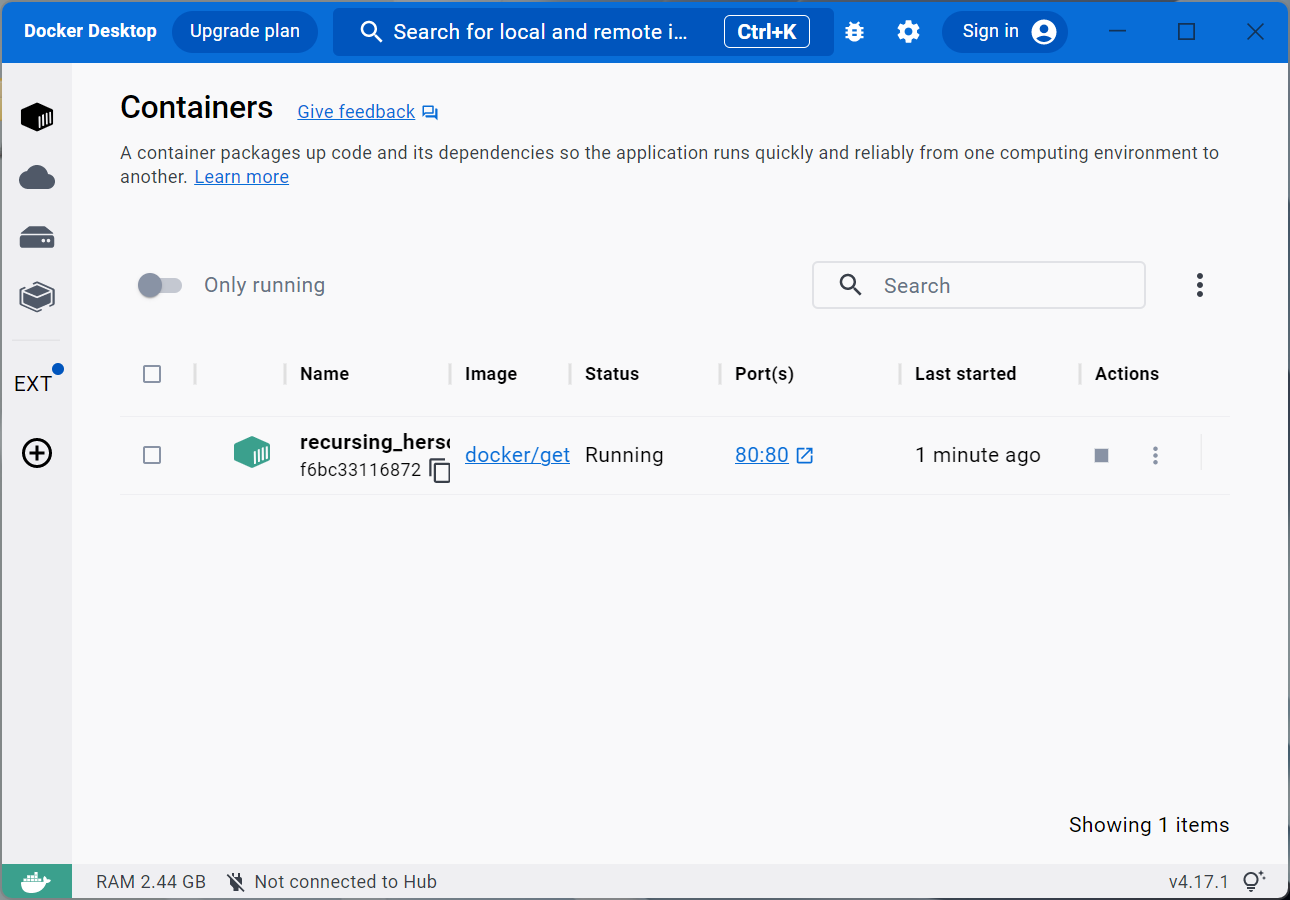Image resolution: width=1290 pixels, height=900 pixels.
Task: Sort by the Port(s) column header
Action: pyautogui.click(x=764, y=374)
